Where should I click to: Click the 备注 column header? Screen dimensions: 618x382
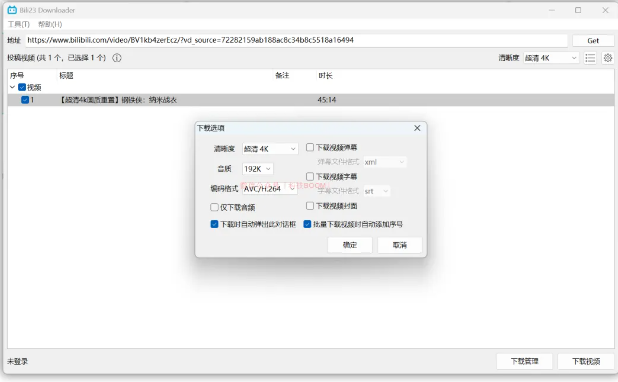(282, 75)
